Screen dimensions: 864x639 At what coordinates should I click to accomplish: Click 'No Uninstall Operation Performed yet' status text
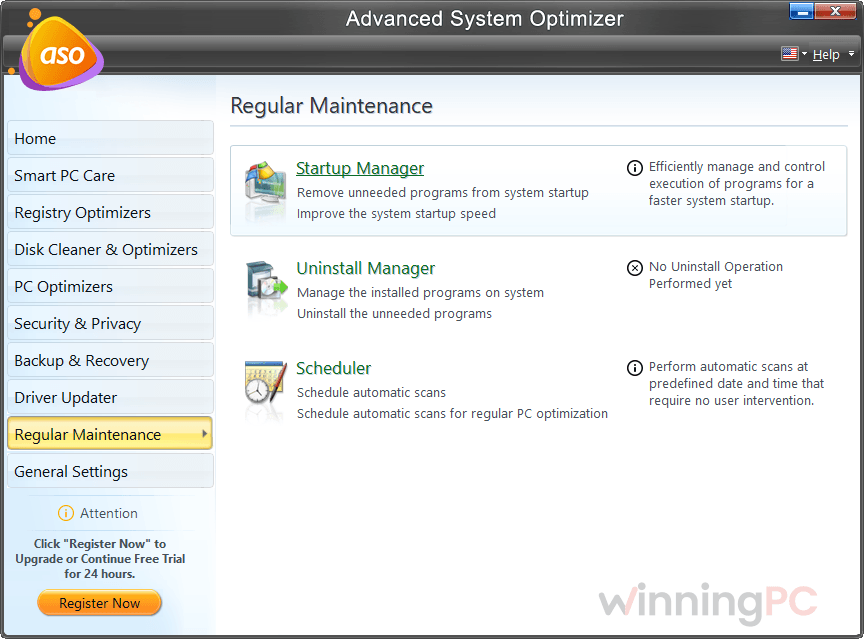point(716,275)
